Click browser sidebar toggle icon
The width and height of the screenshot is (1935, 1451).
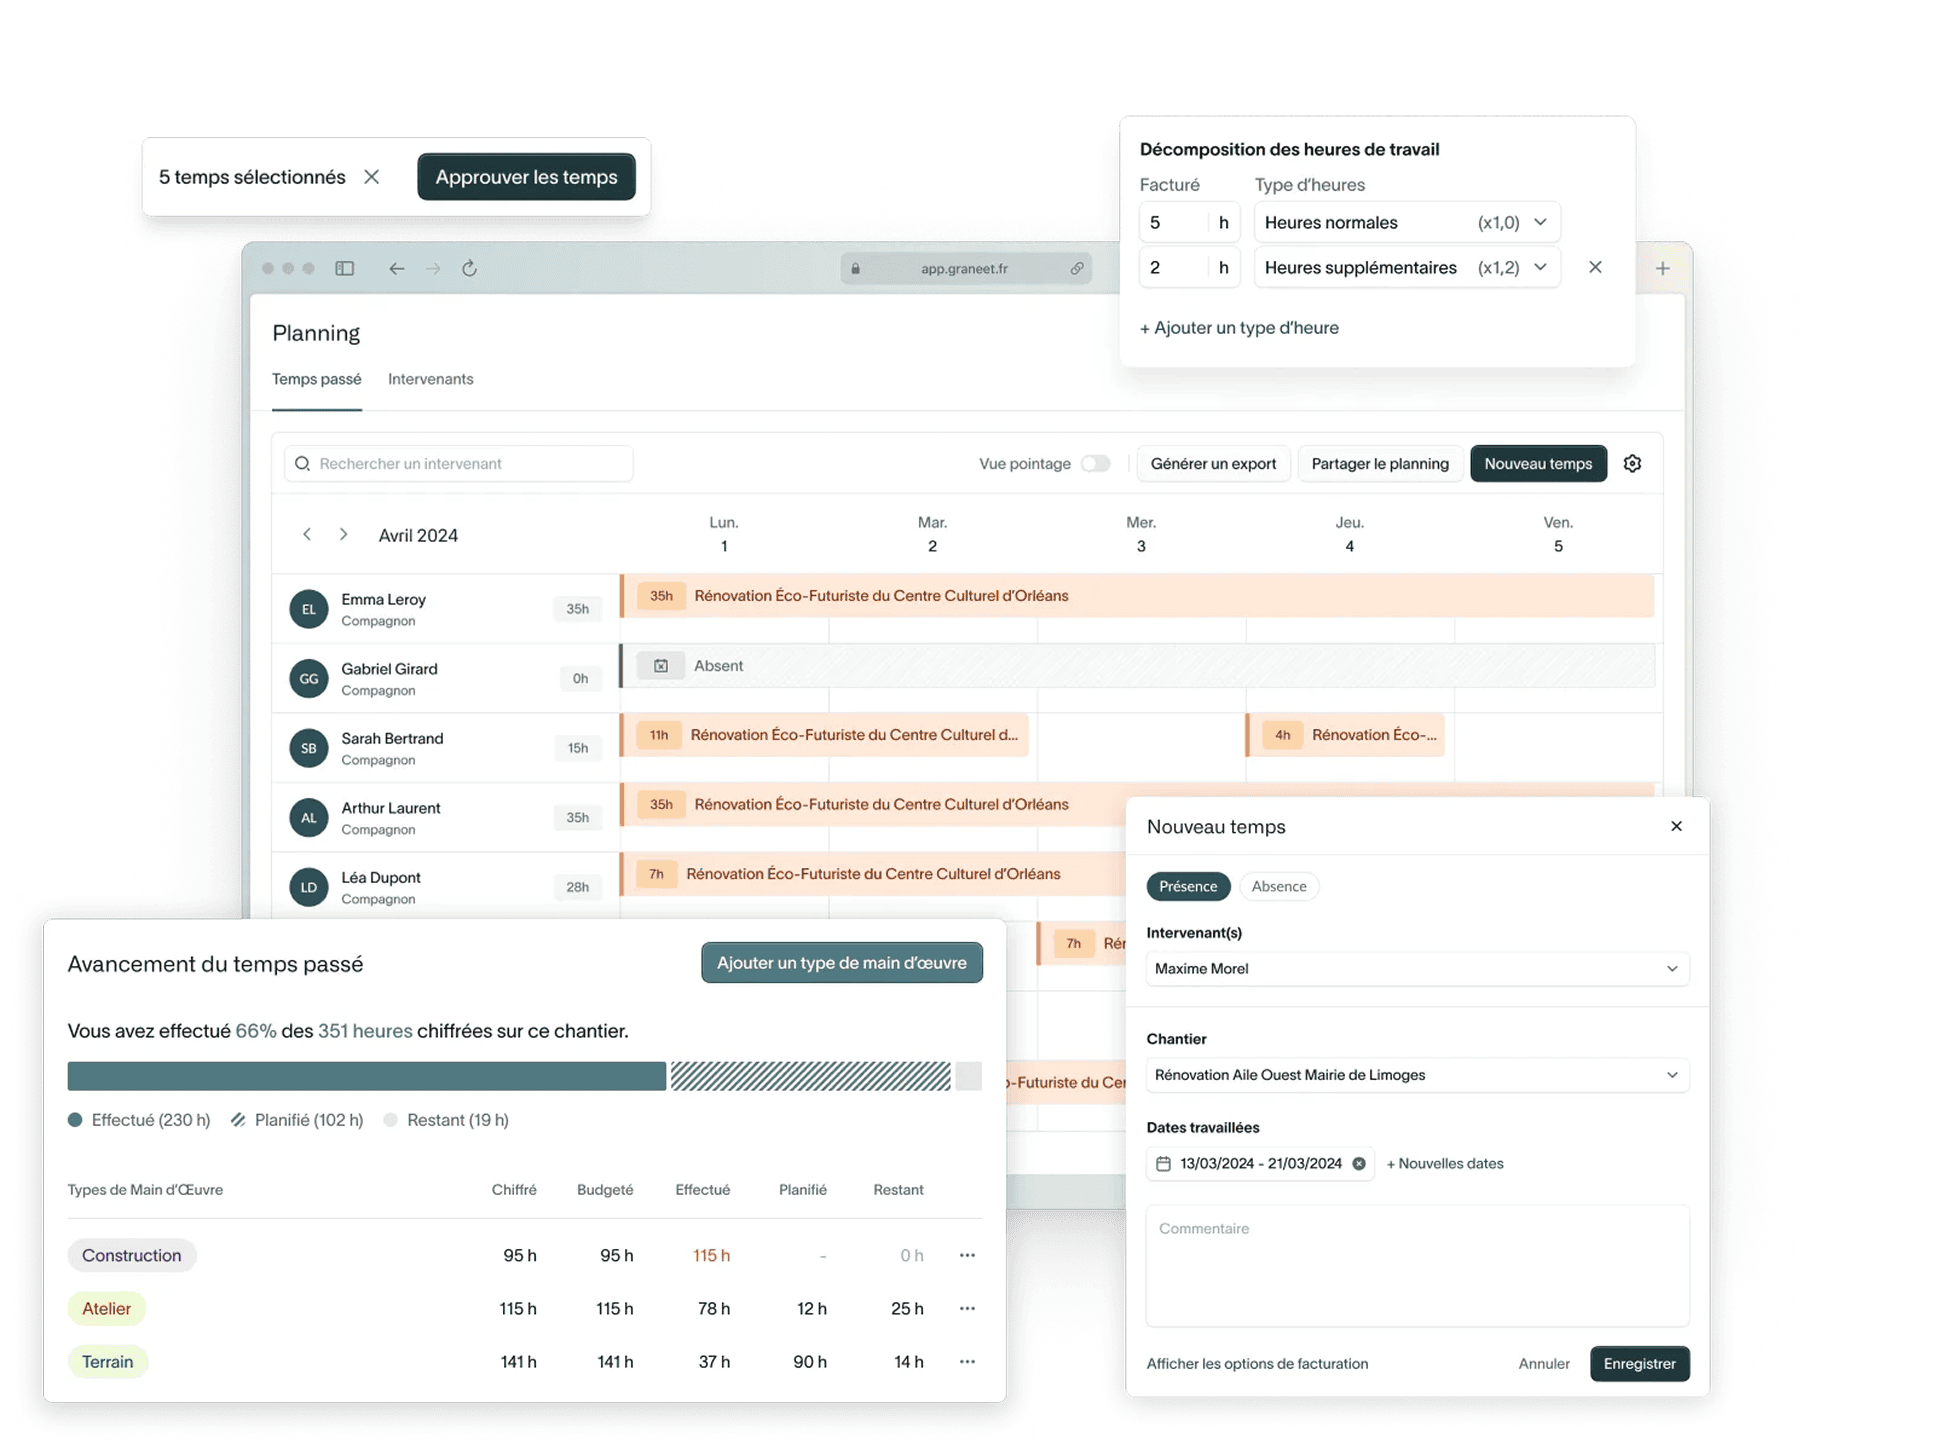[345, 268]
